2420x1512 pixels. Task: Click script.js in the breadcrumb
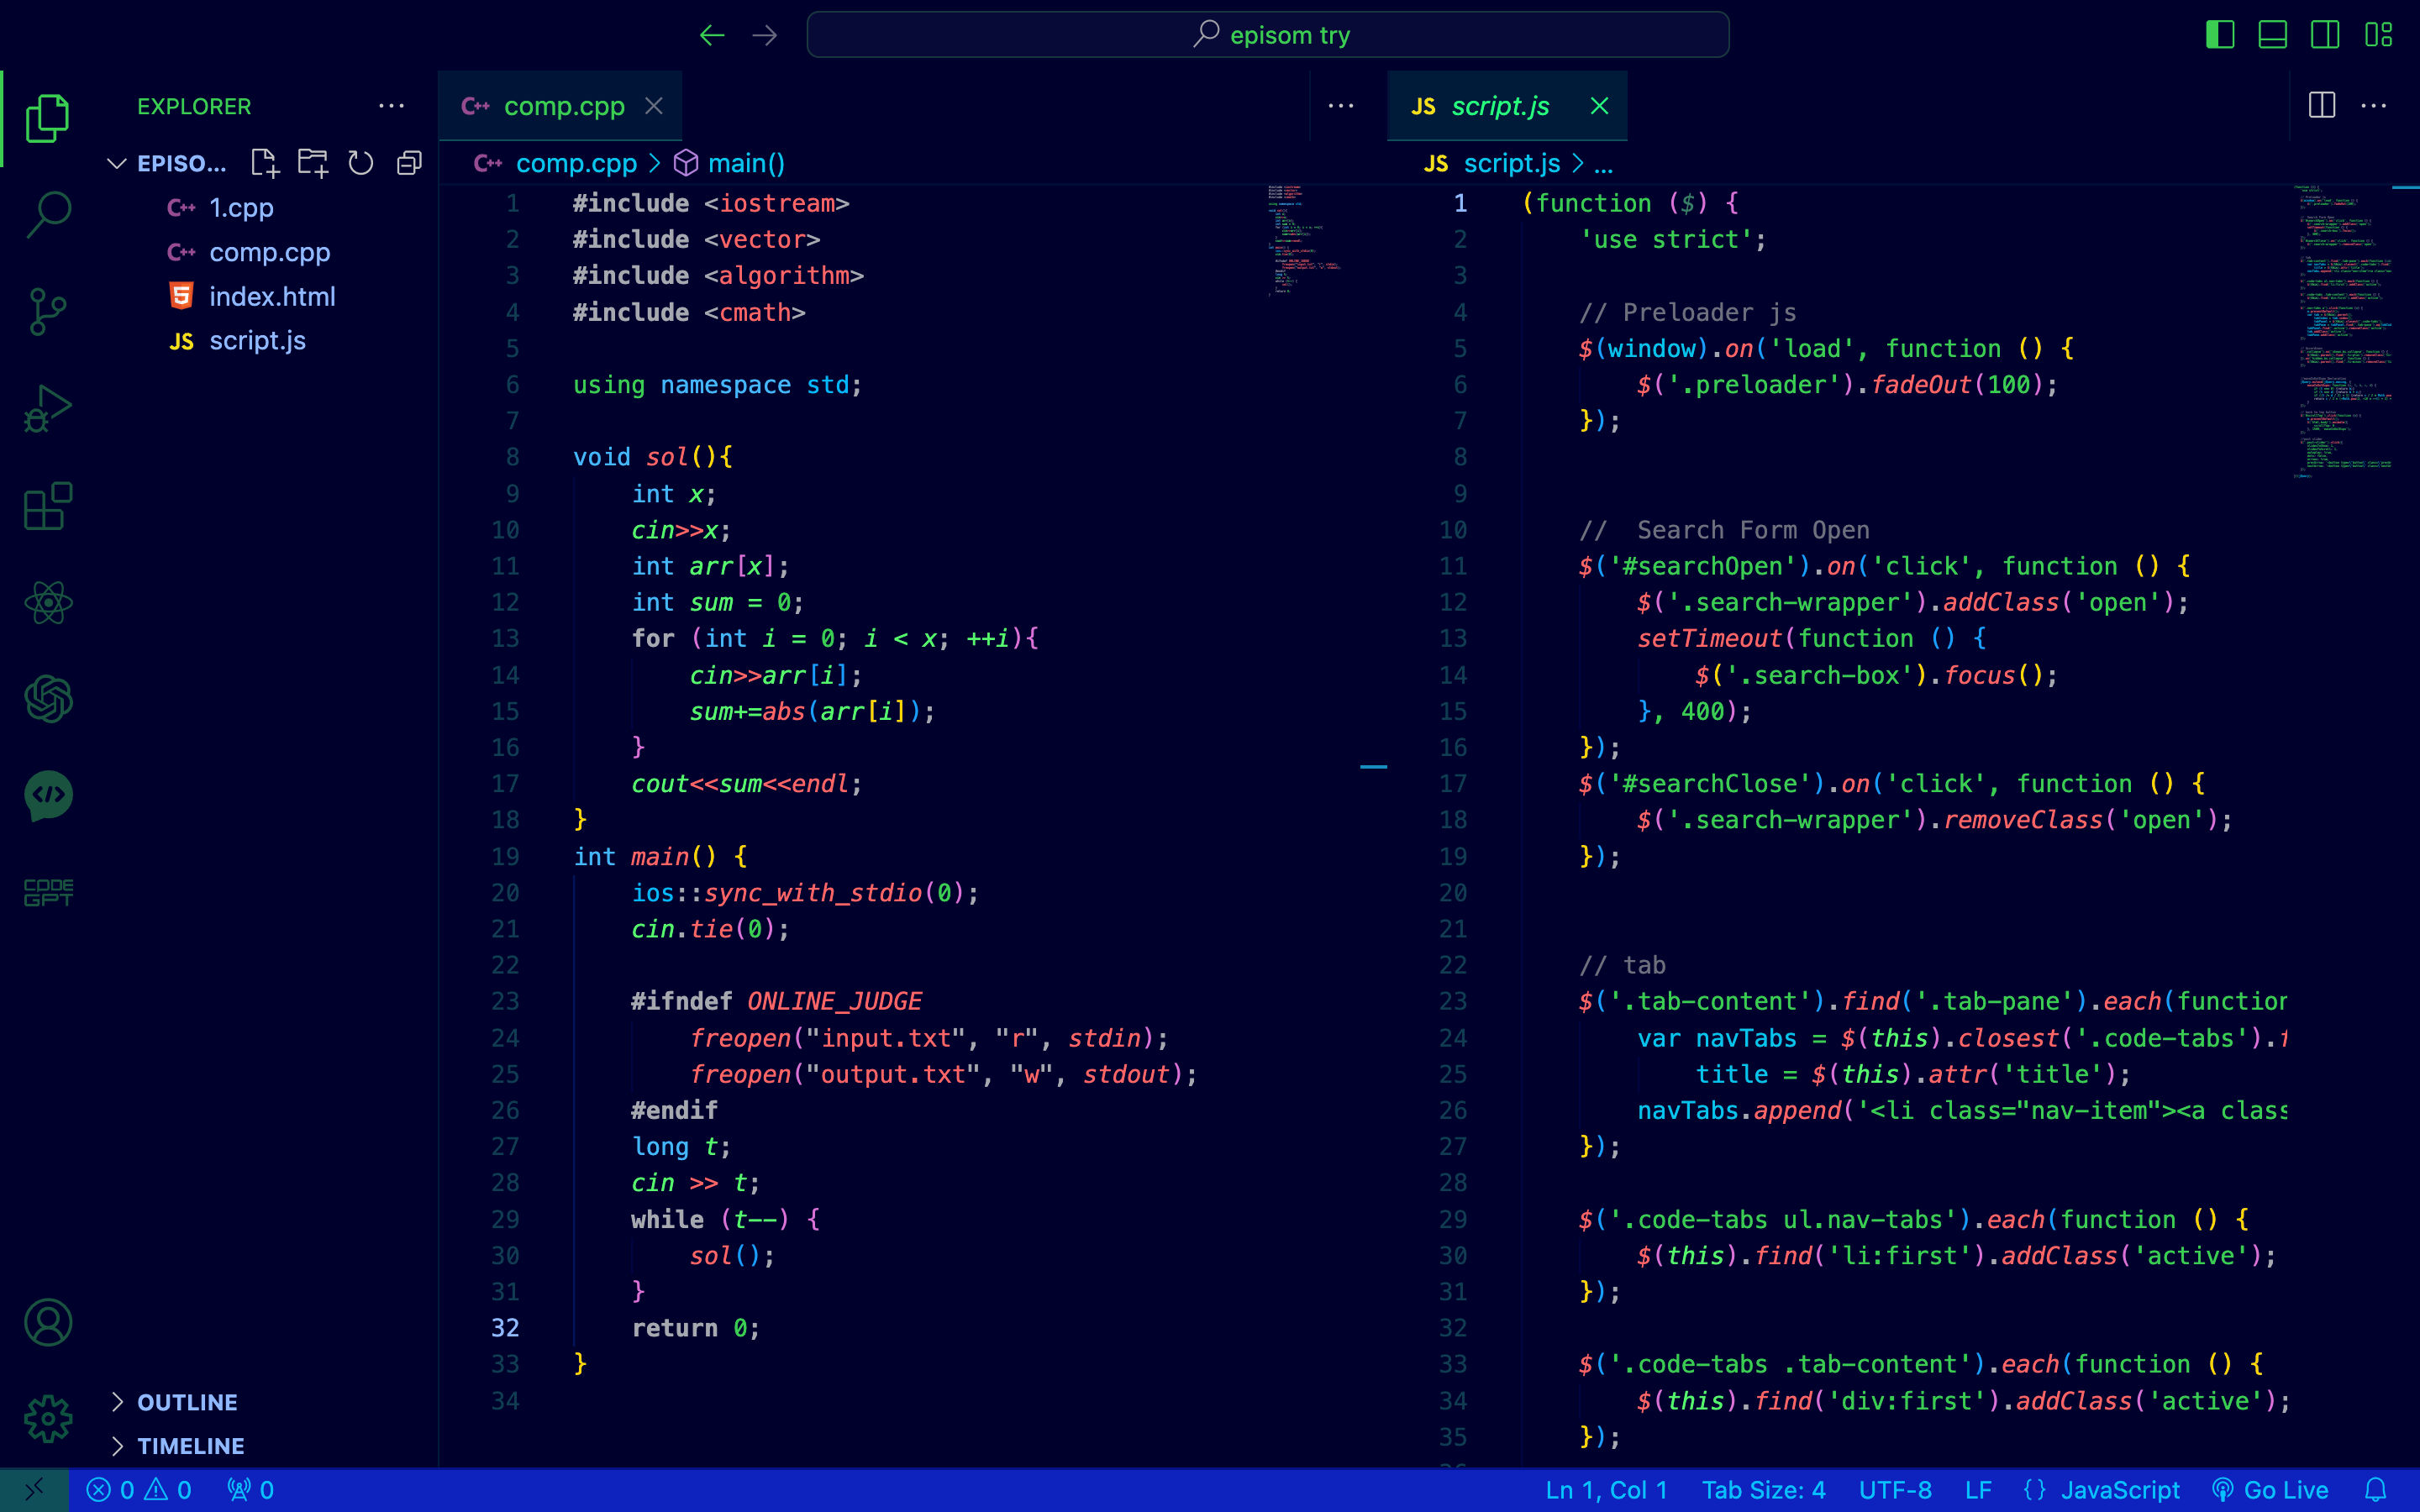pos(1511,163)
